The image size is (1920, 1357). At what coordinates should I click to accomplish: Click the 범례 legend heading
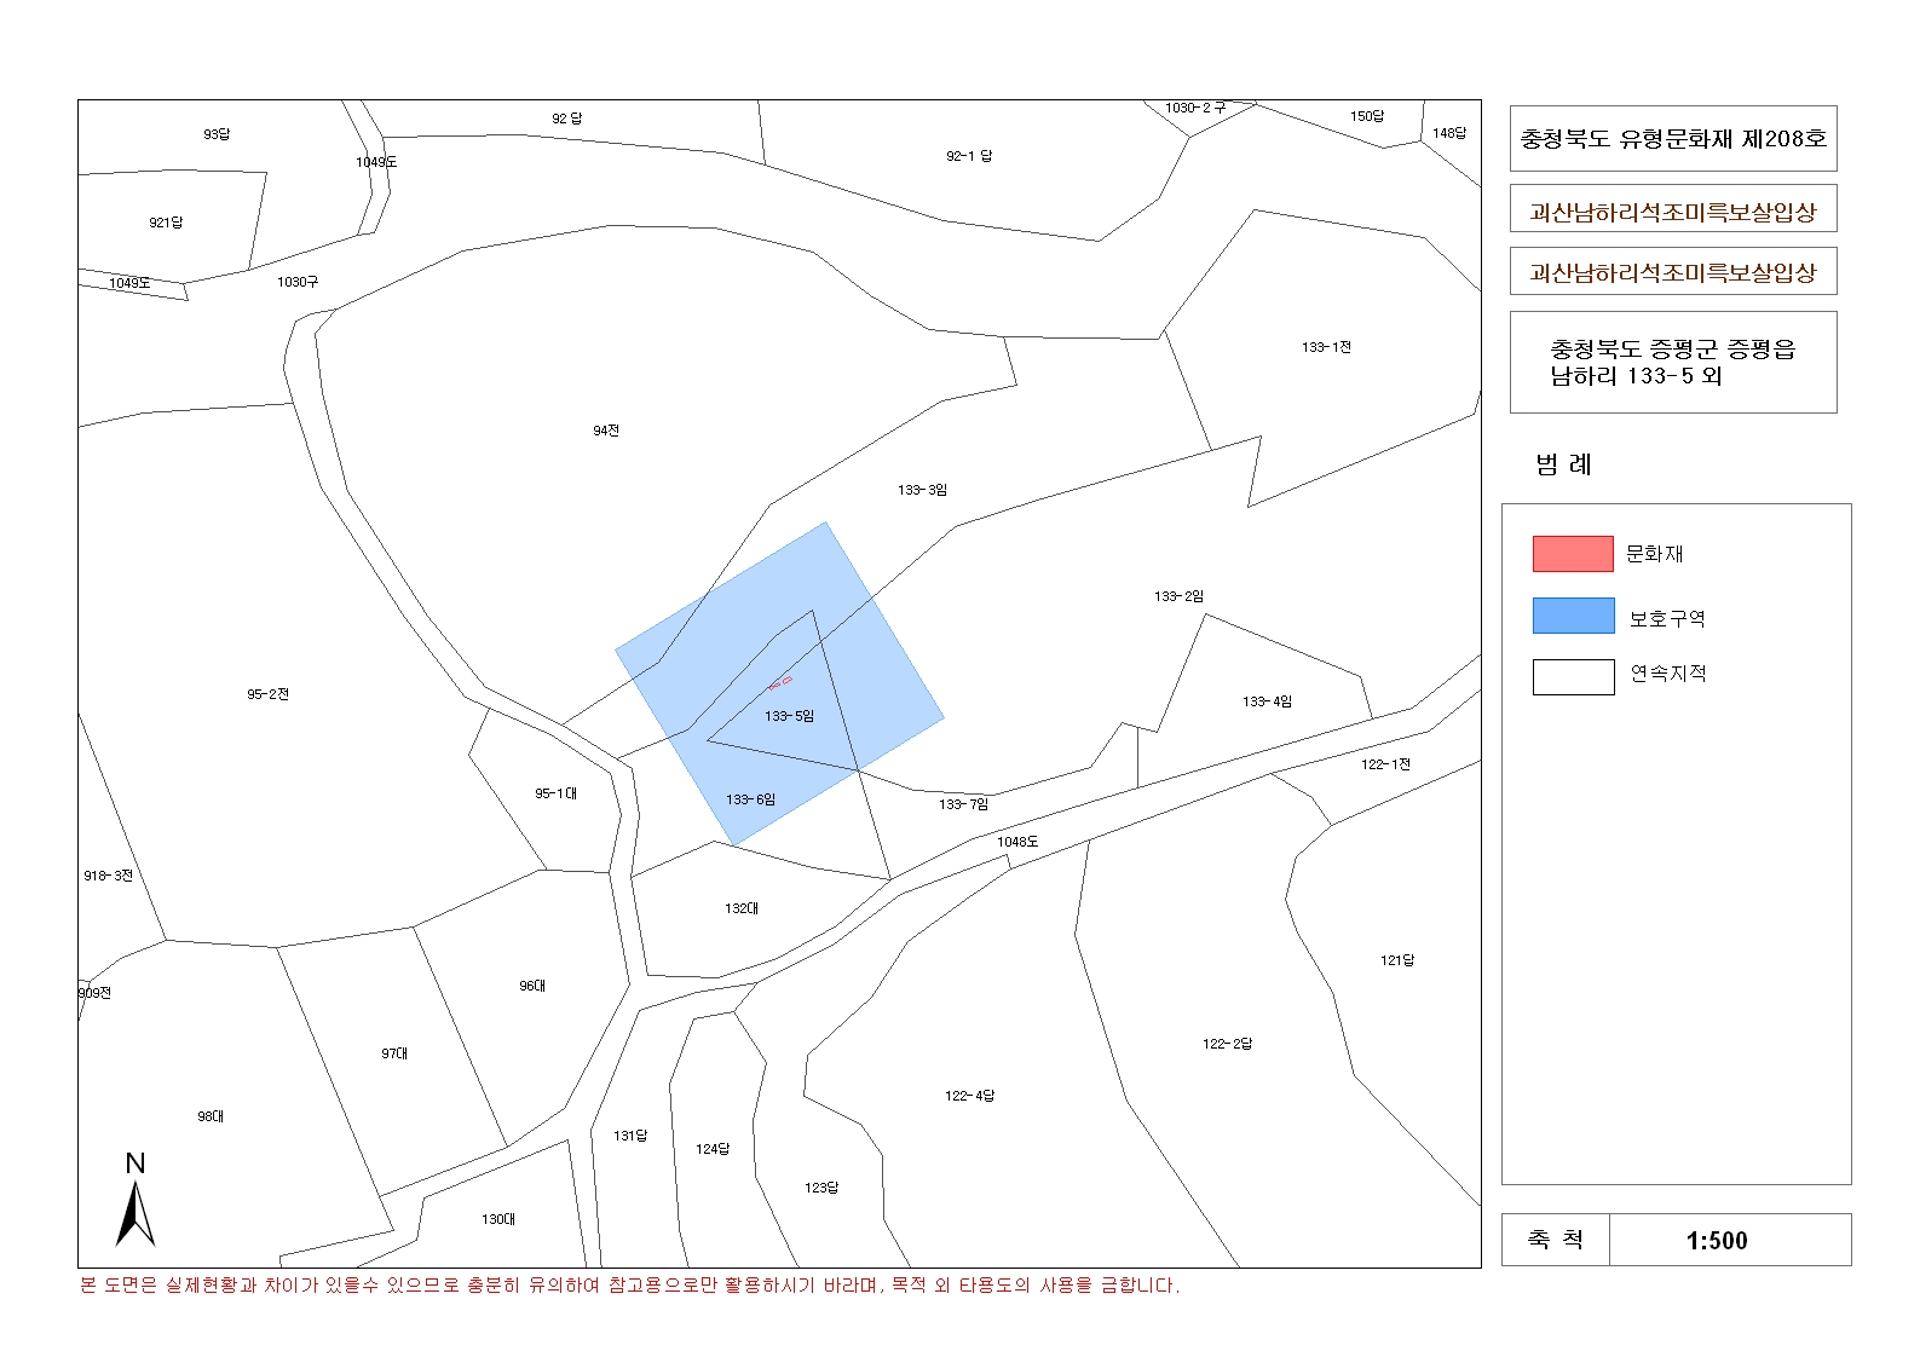[1562, 464]
